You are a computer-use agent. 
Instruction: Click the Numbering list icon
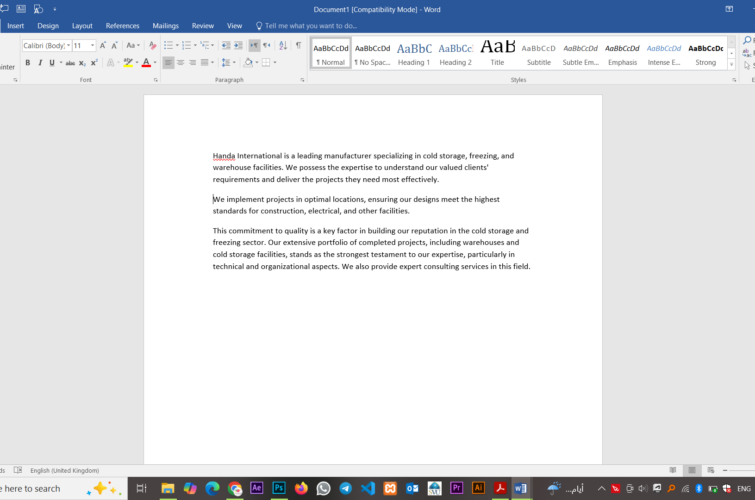(186, 45)
